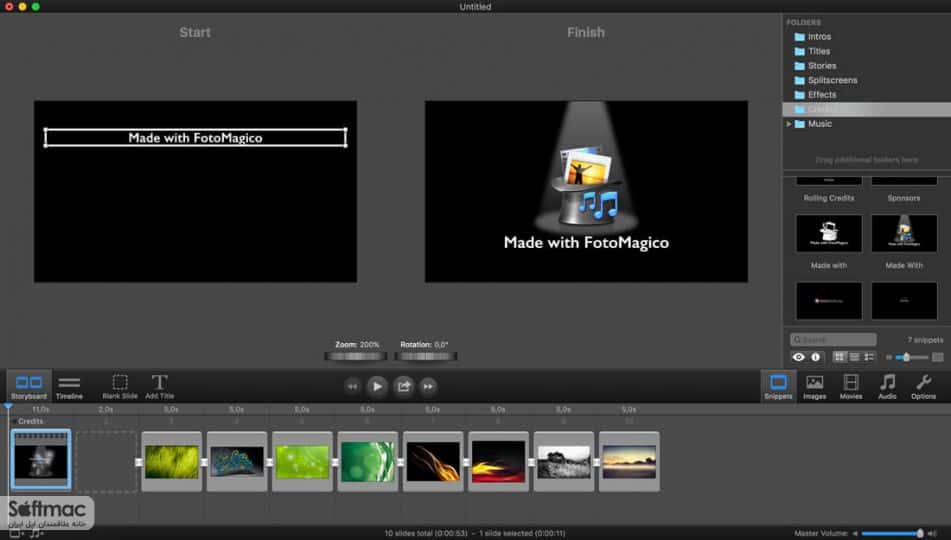
Task: Select the red and yellow fire slide
Action: [499, 461]
